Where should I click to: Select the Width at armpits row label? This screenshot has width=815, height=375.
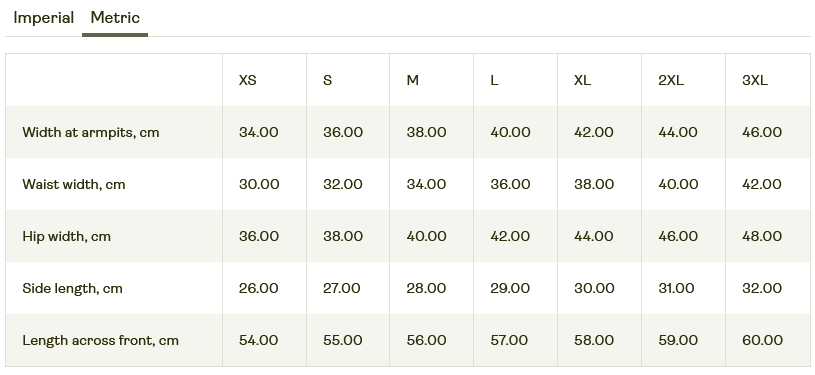91,132
